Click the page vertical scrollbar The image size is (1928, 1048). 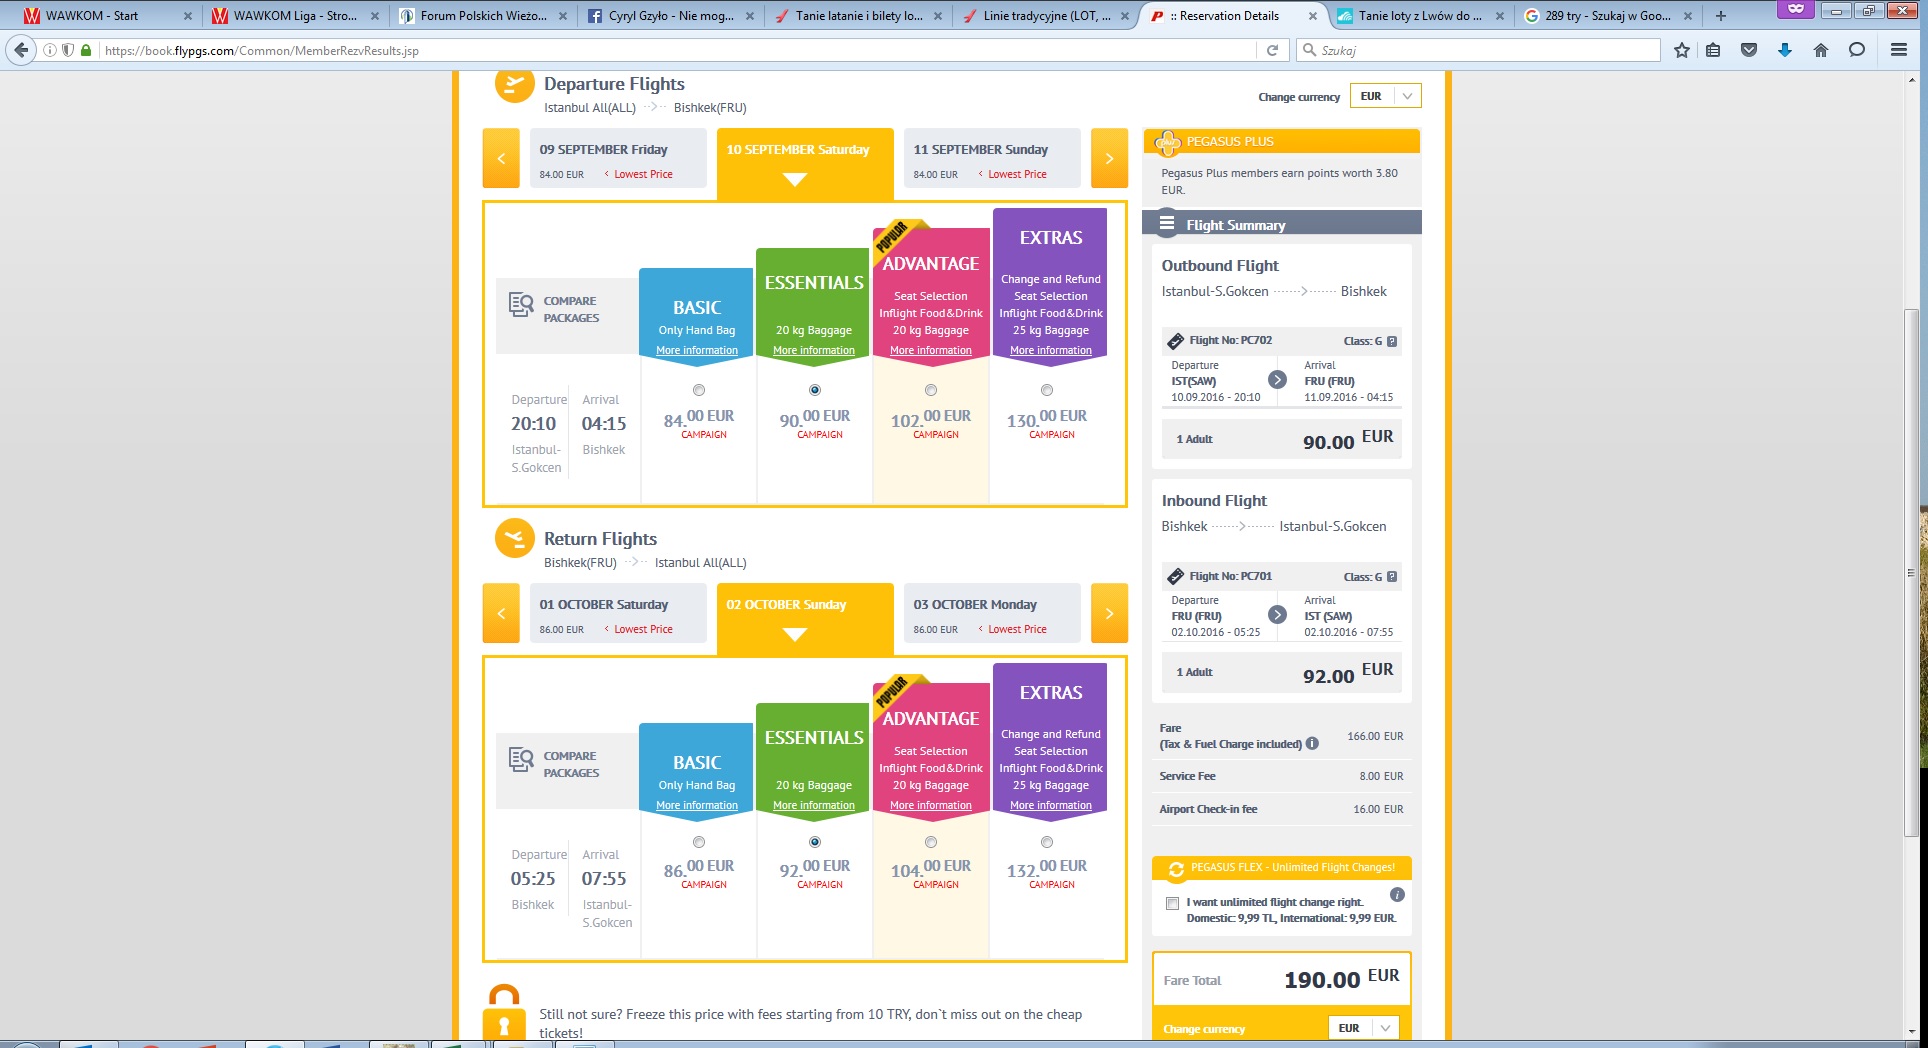coord(1911,572)
